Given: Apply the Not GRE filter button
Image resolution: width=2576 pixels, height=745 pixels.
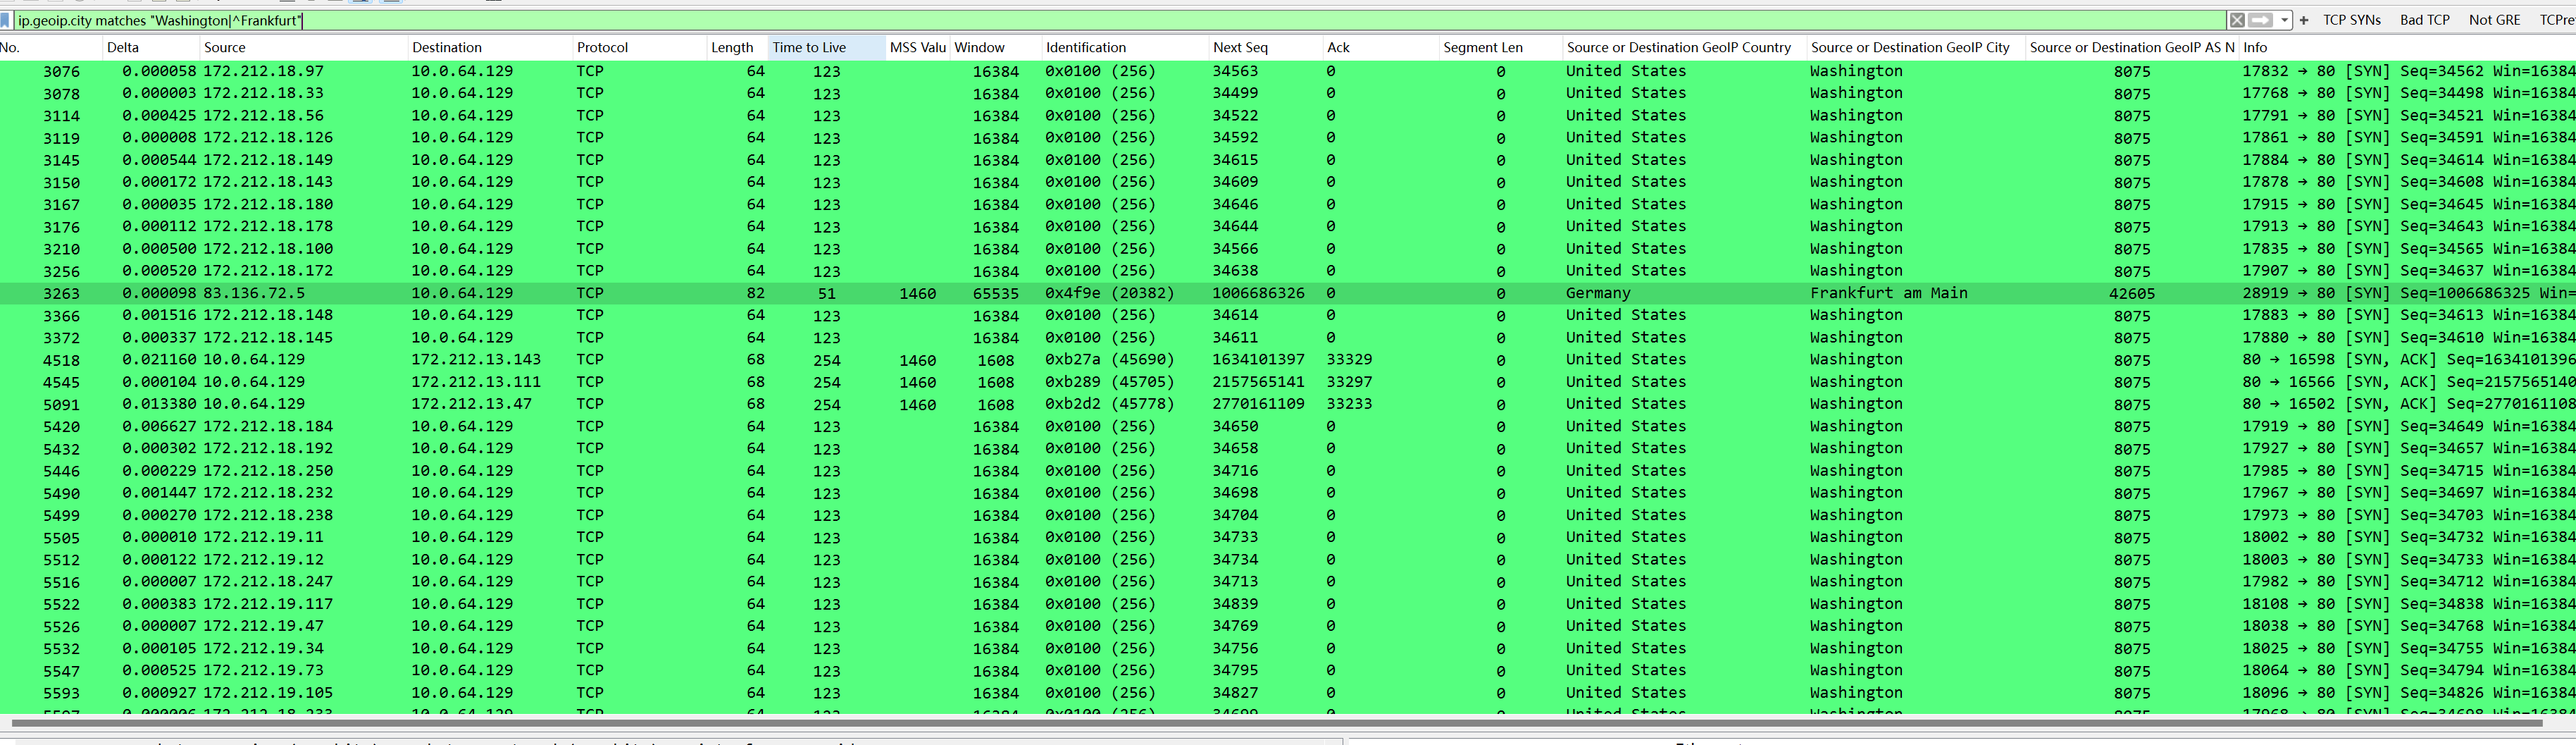Looking at the screenshot, I should pyautogui.click(x=2494, y=20).
